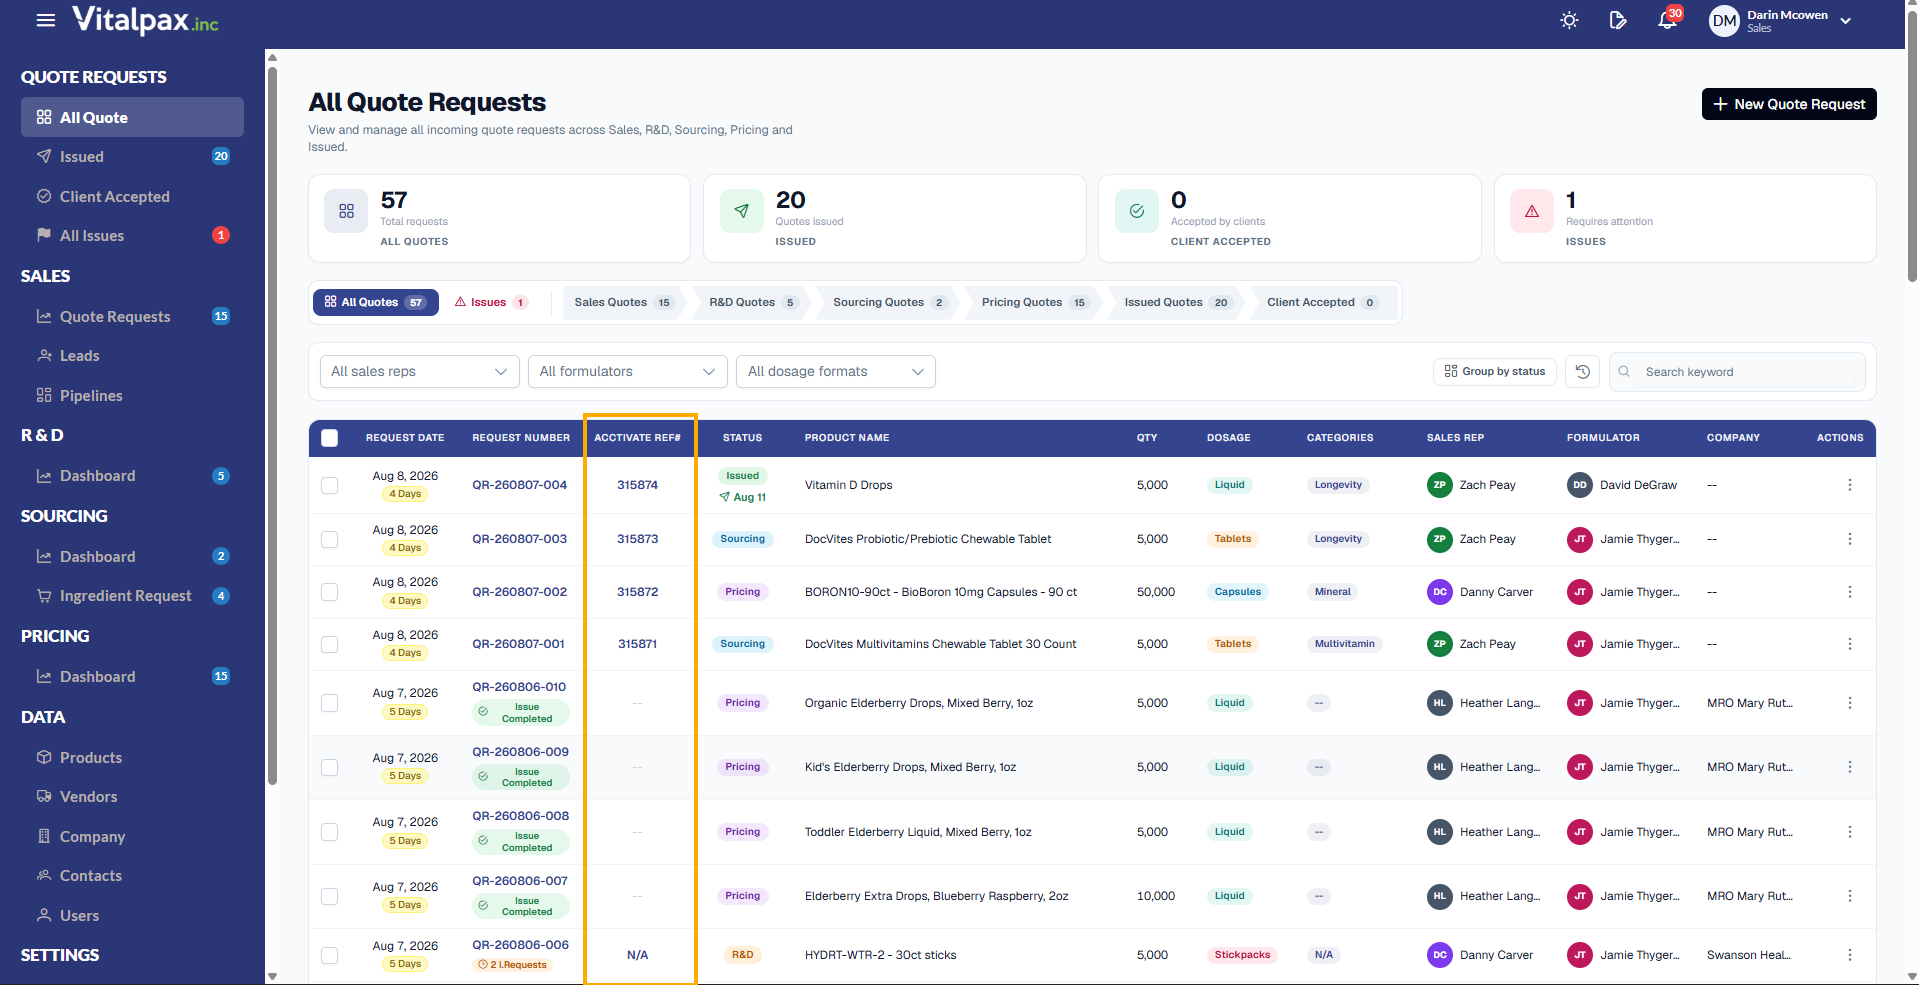Viewport: 1919px width, 985px height.
Task: Switch to Sales Quotes tab
Action: 622,302
